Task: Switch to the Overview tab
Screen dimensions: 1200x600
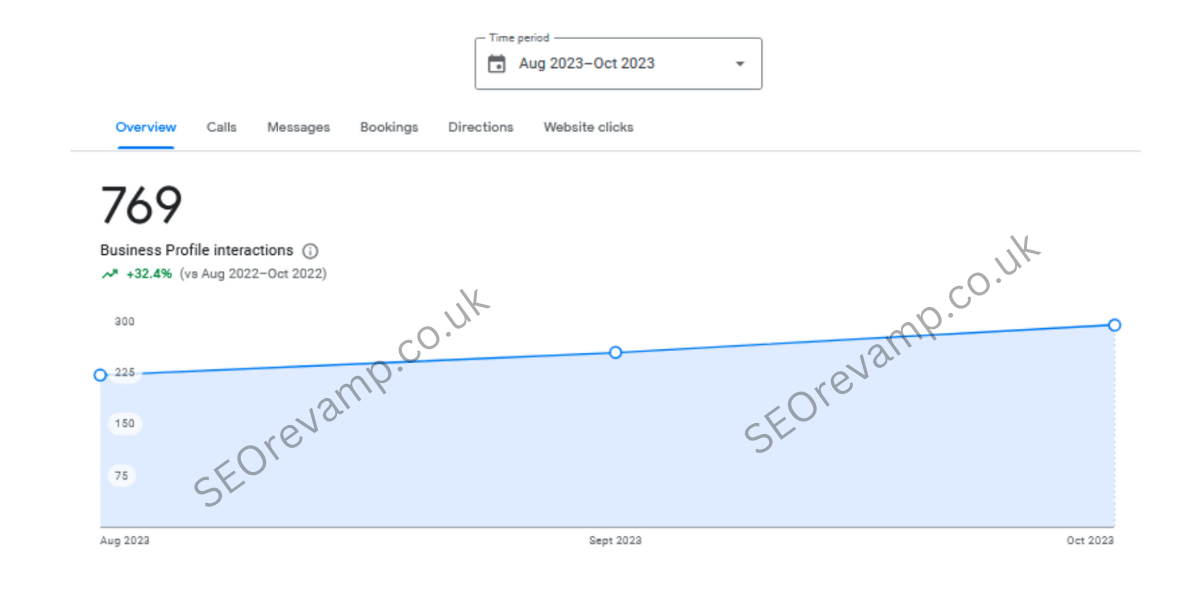Action: [146, 127]
